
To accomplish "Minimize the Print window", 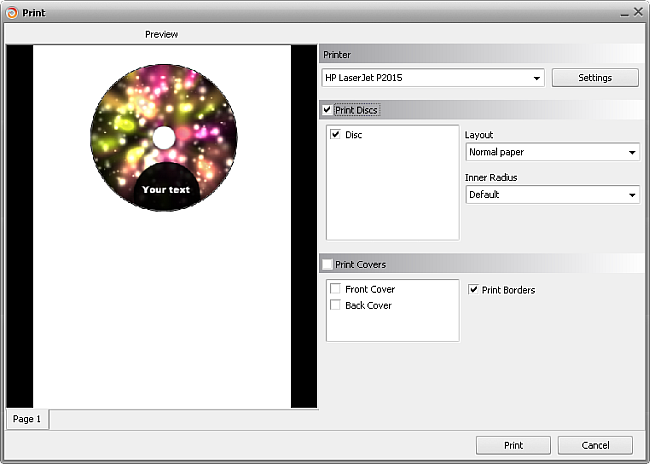I will tap(624, 13).
